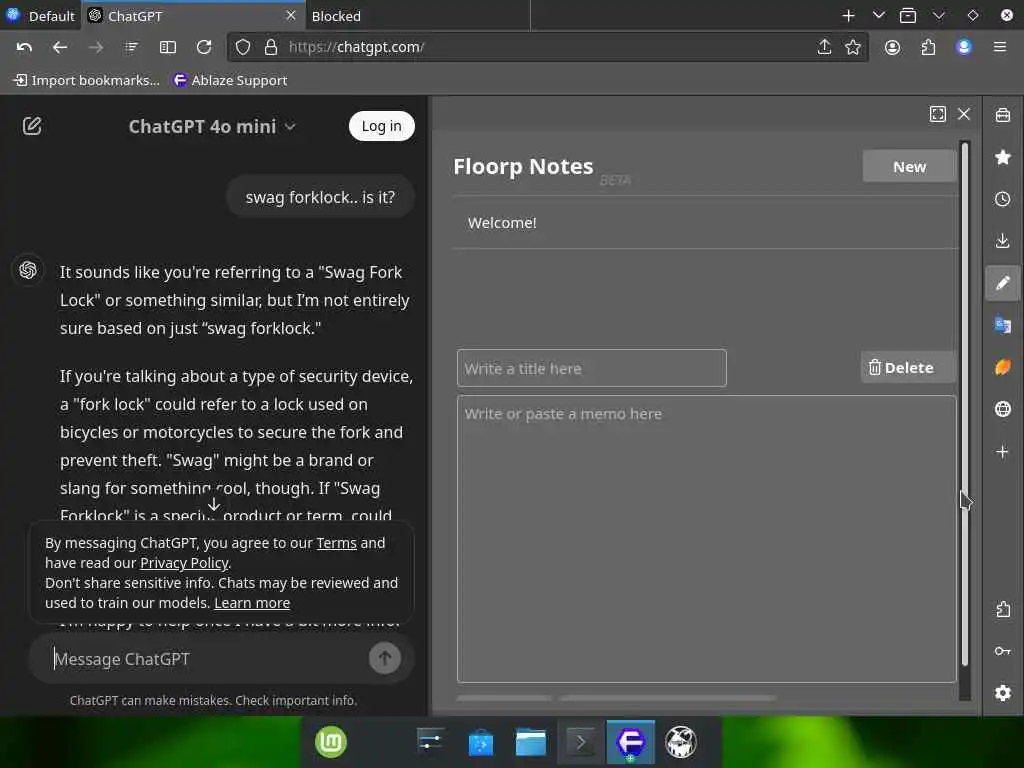The image size is (1024, 768).
Task: Open the system settings taskbar icon
Action: (430, 742)
